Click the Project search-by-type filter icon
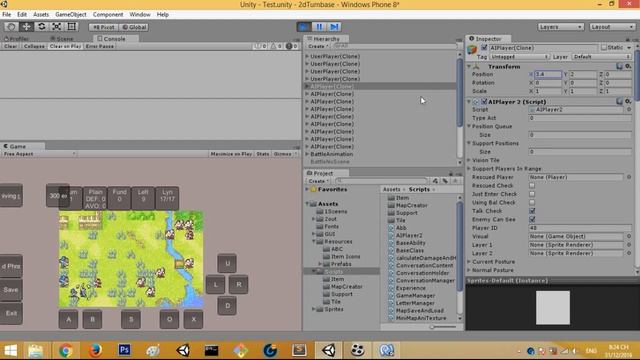This screenshot has width=640, height=360. [x=435, y=181]
